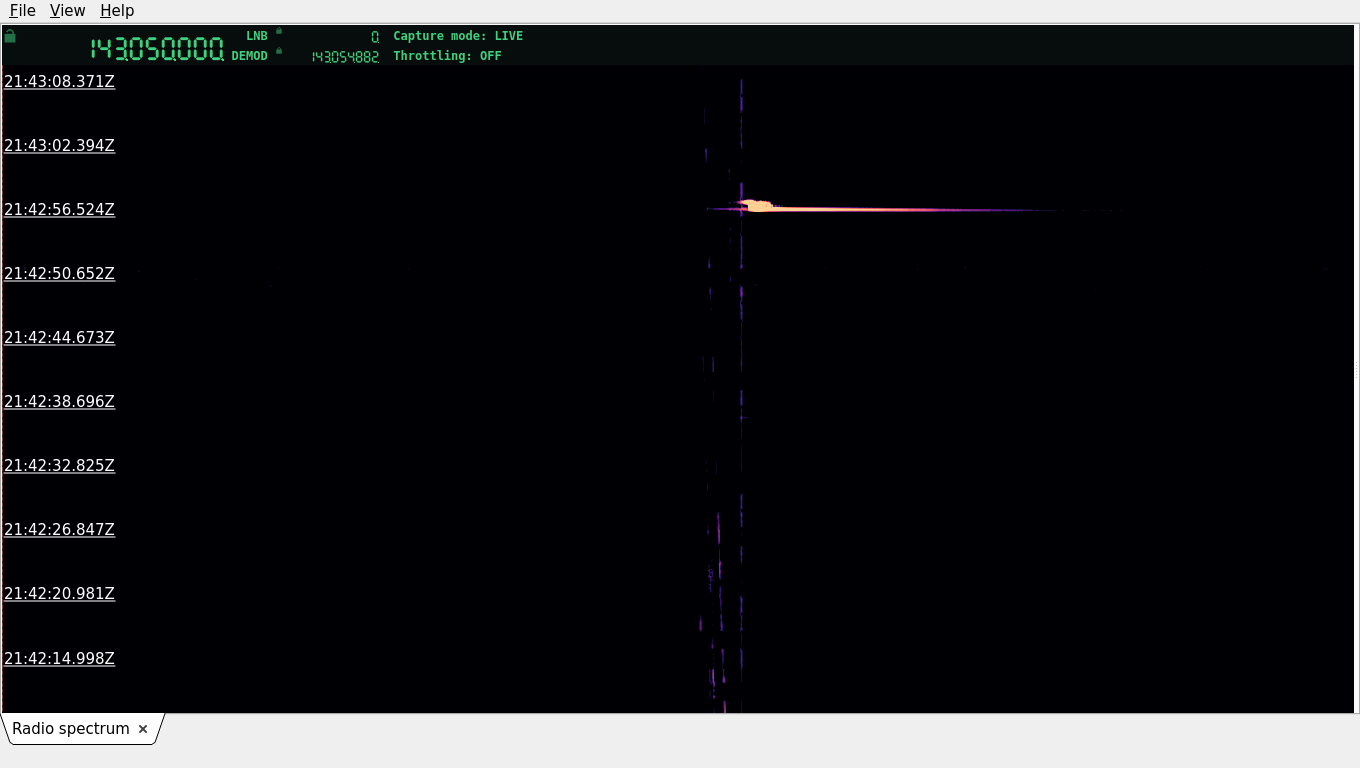Screen dimensions: 1360x768
Task: Click timestamp 21:43:08.371Z on waterfall
Action: (59, 81)
